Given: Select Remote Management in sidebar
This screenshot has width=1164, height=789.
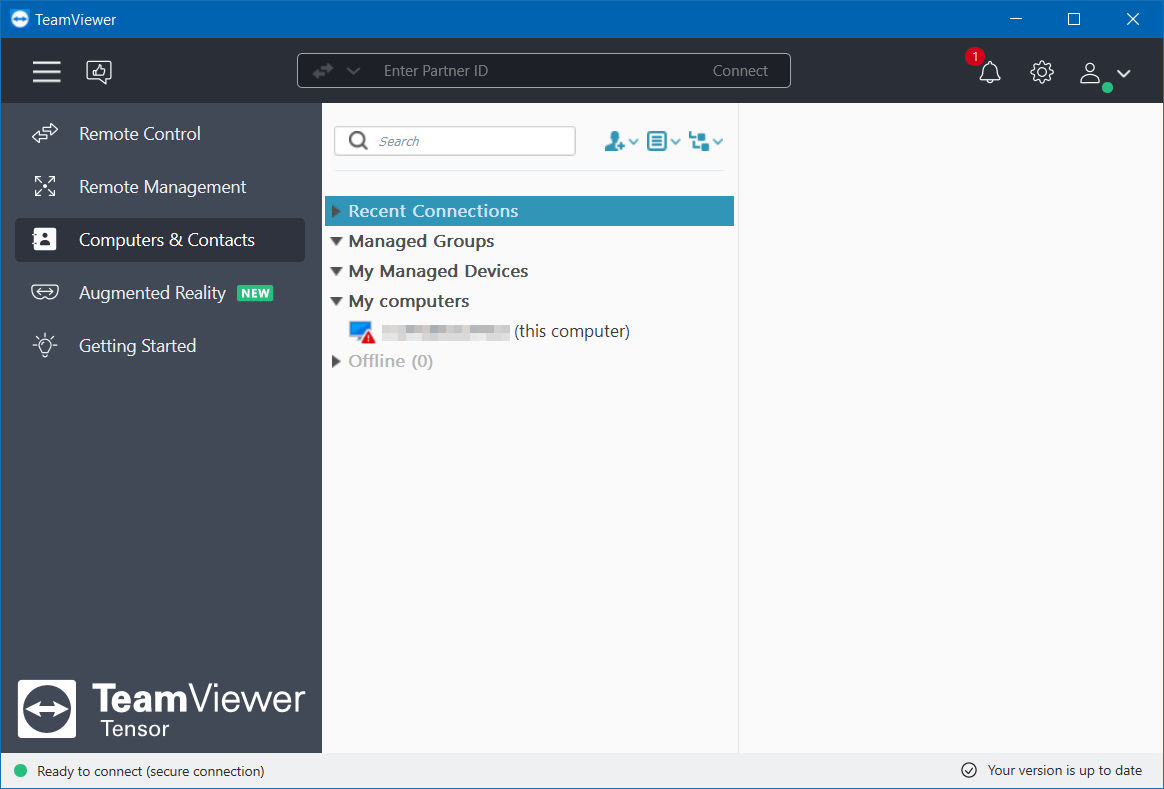Looking at the screenshot, I should [x=160, y=187].
